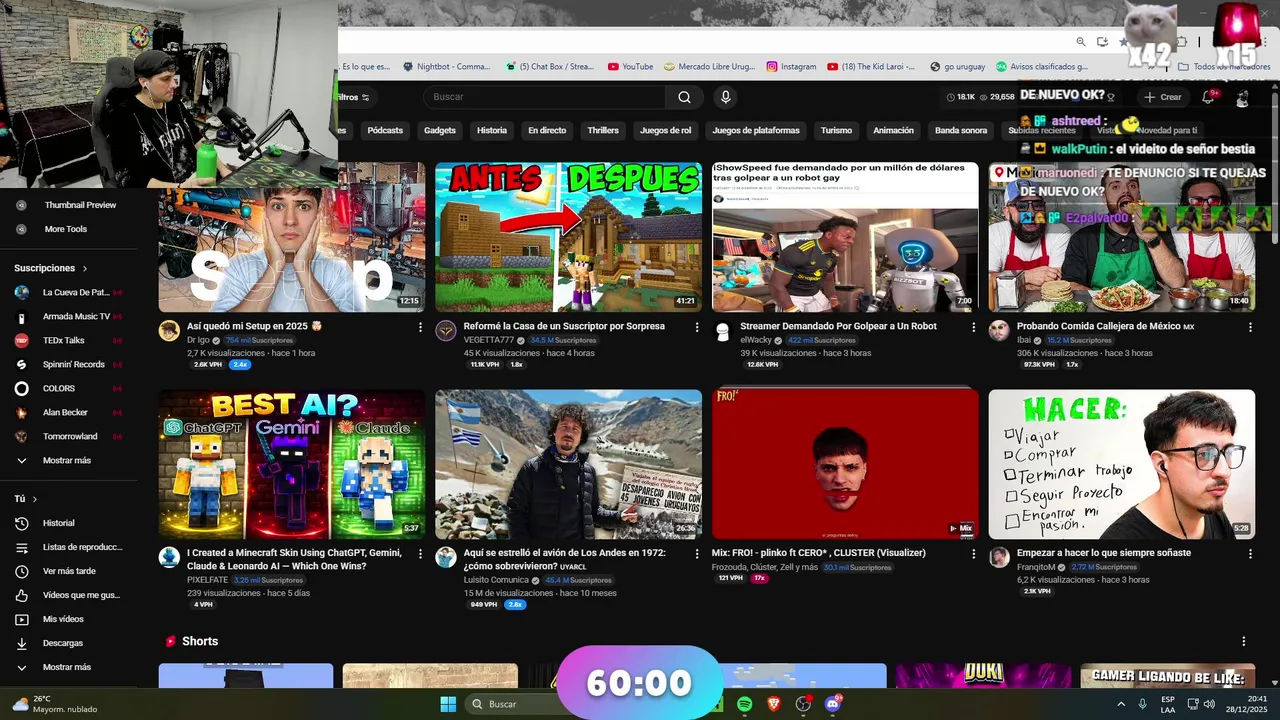Open the HACER list video thumbnail
The image size is (1280, 720).
(1122, 464)
